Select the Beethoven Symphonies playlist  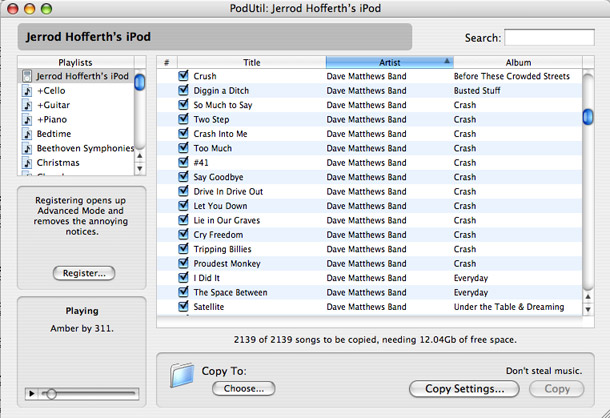[x=76, y=148]
